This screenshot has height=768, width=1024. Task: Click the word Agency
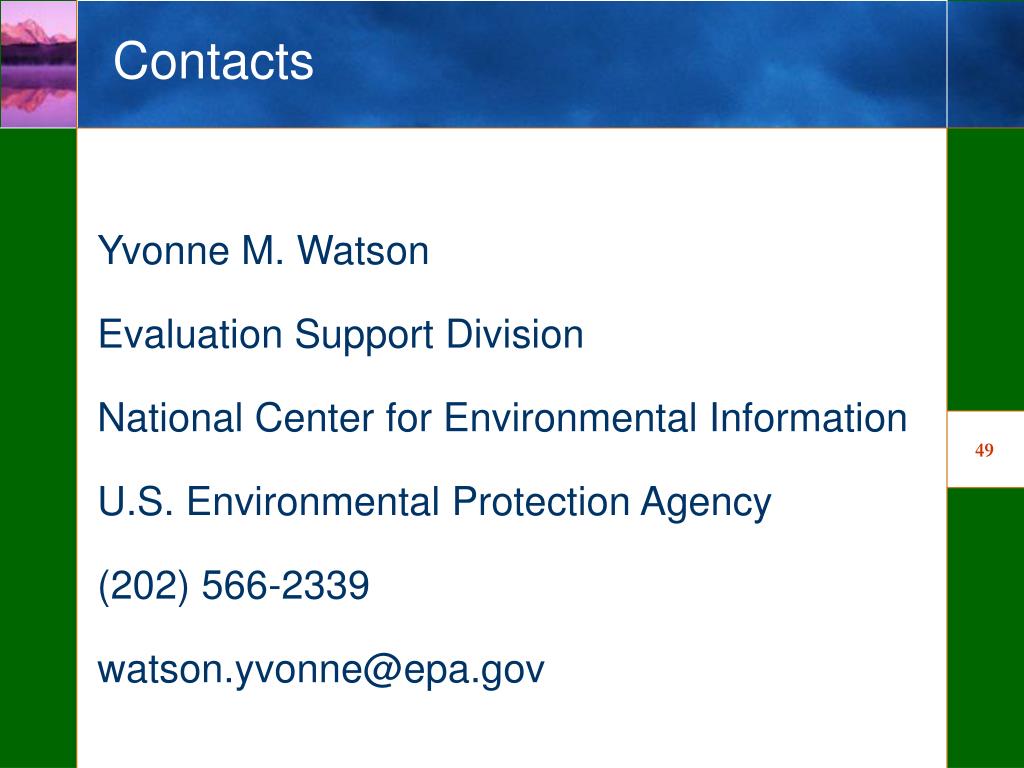[705, 504]
